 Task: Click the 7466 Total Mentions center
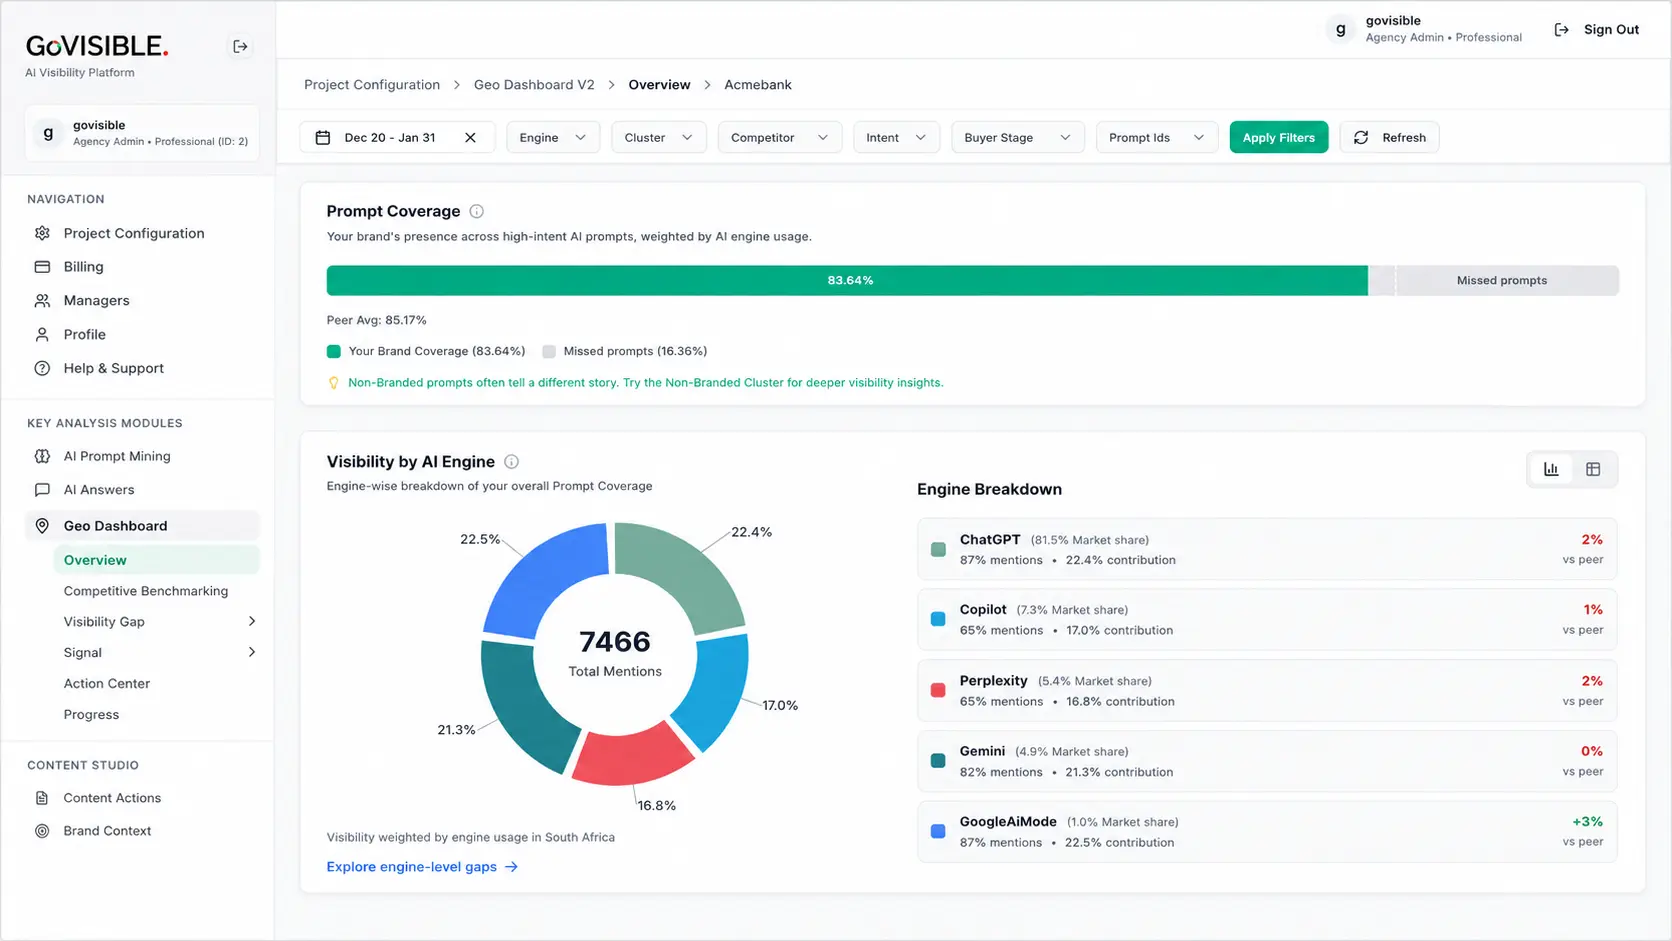(615, 653)
